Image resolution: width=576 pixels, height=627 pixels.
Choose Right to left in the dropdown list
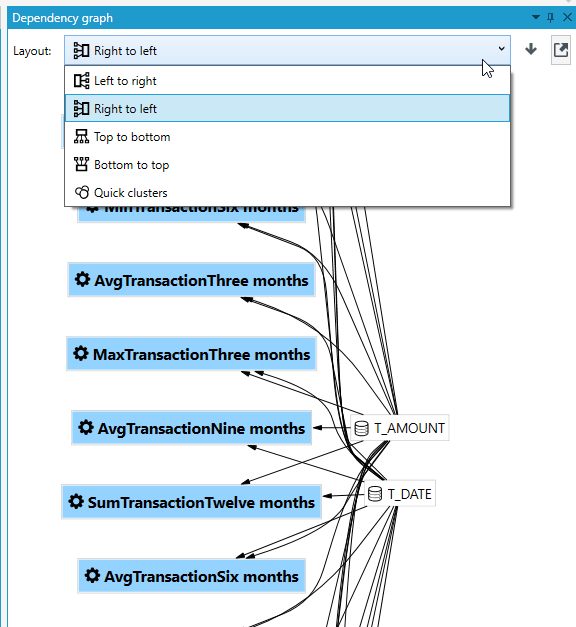click(287, 108)
